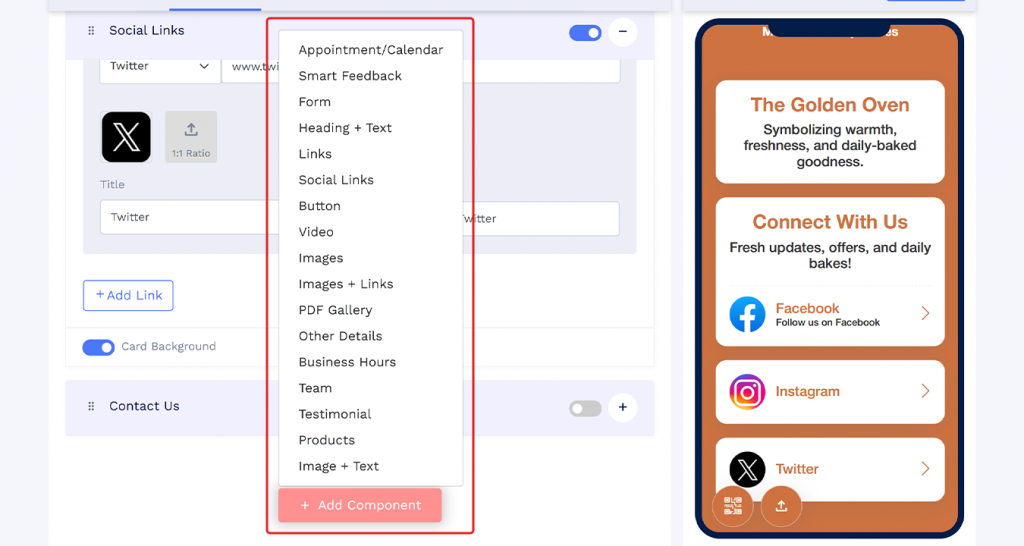Click the Add Link button
Image resolution: width=1024 pixels, height=546 pixels.
coord(128,295)
